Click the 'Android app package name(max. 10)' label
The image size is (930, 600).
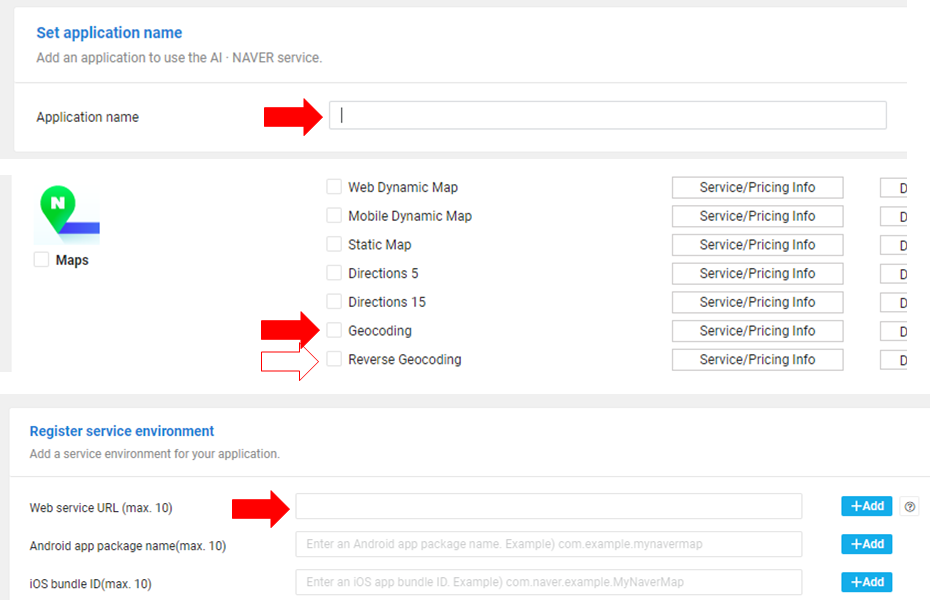point(128,546)
